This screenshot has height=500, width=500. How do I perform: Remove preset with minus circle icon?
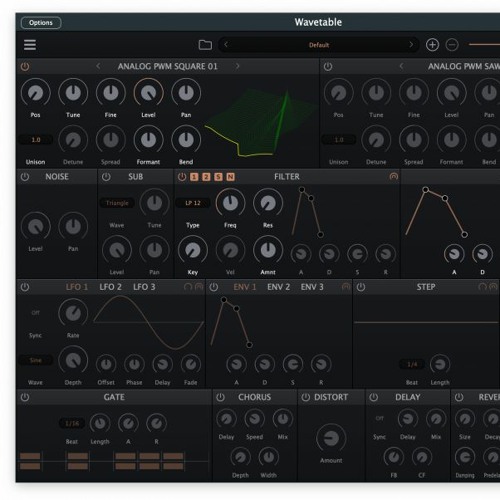tap(452, 45)
